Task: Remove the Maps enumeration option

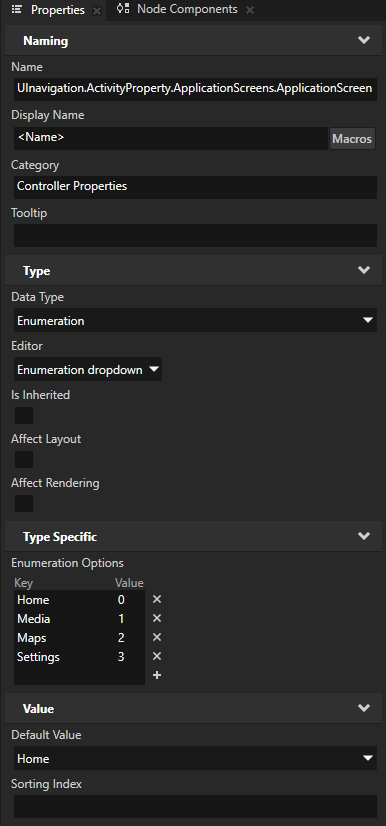Action: click(156, 637)
